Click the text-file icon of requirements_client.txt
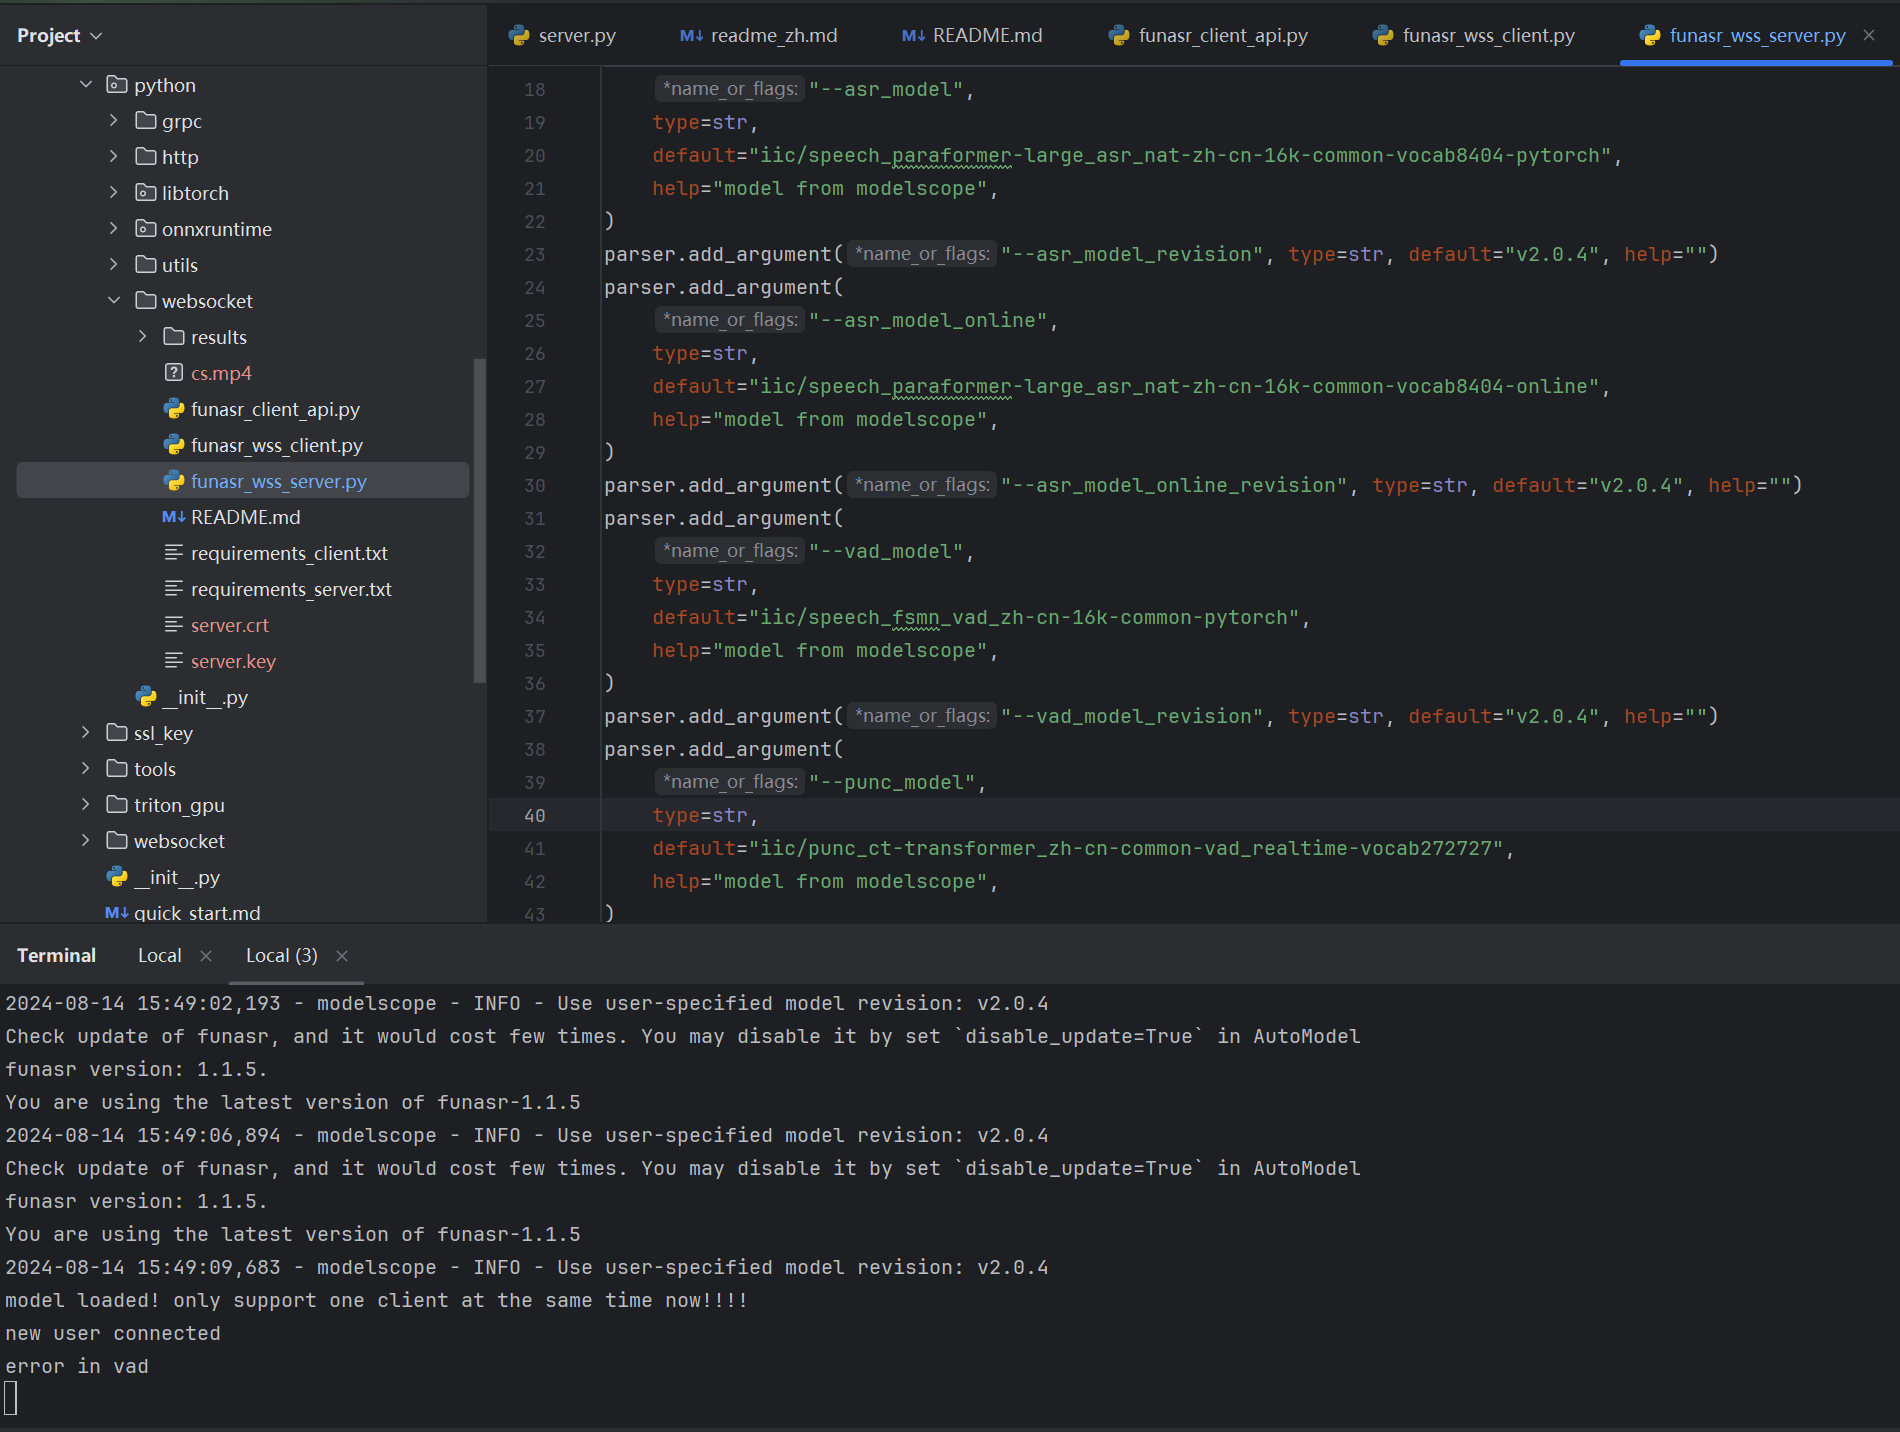This screenshot has width=1900, height=1432. click(x=174, y=553)
